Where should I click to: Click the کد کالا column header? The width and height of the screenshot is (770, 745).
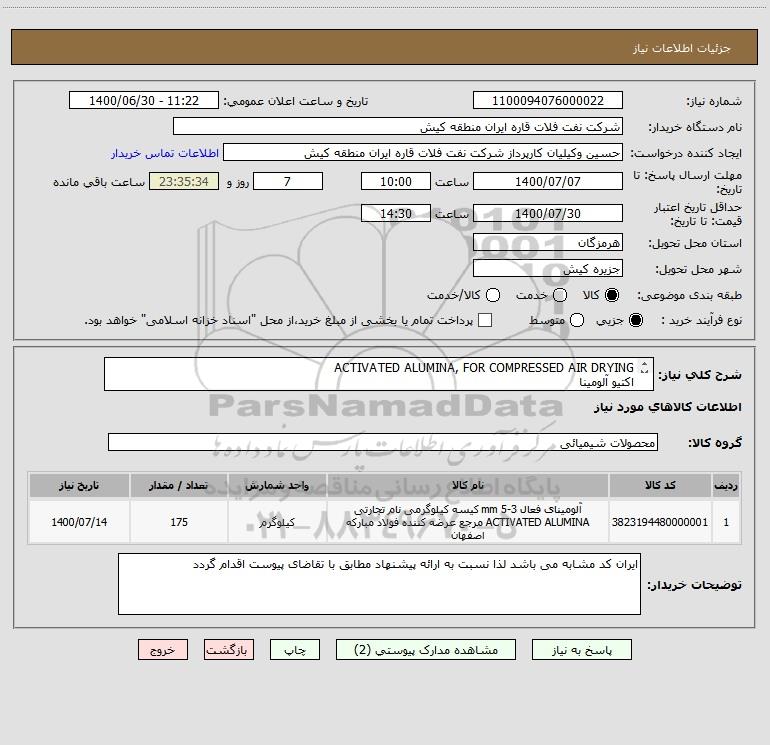click(x=660, y=485)
